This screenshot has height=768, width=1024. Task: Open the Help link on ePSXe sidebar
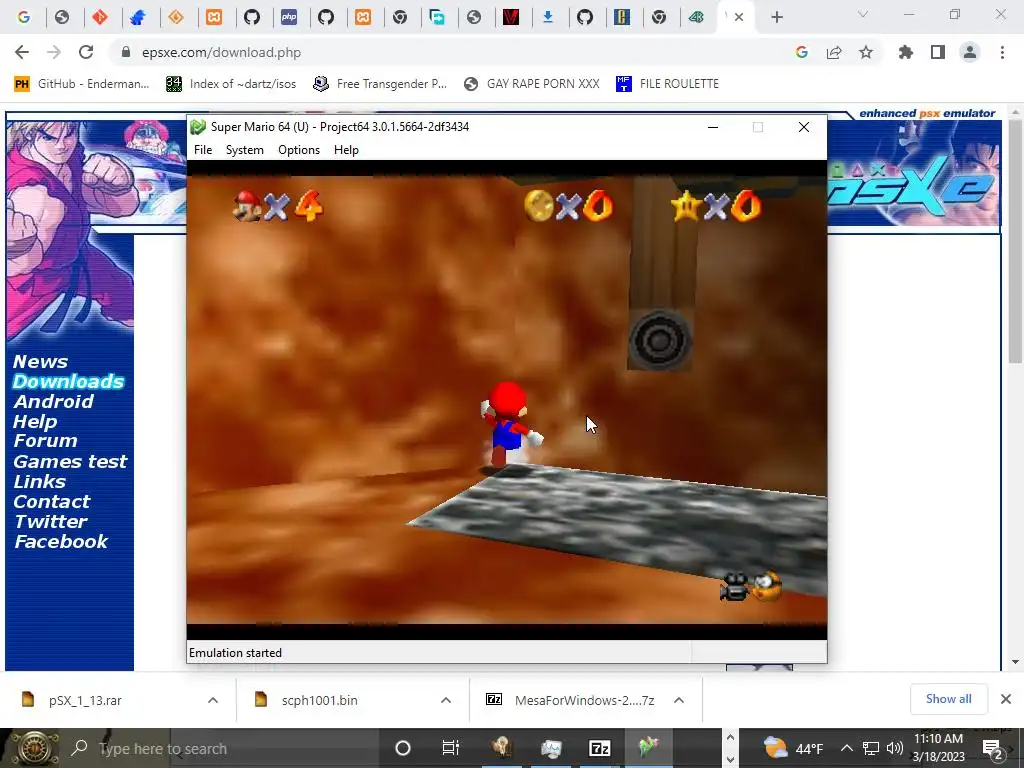tap(35, 422)
